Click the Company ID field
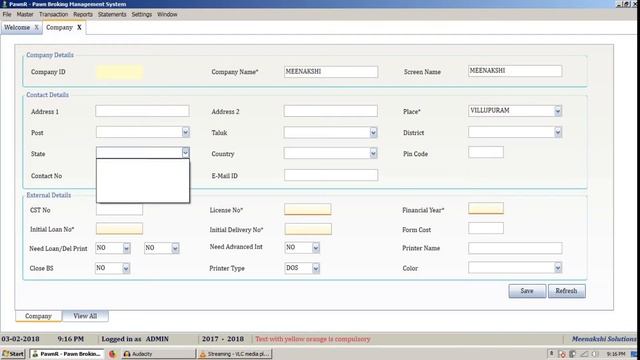Image resolution: width=640 pixels, height=360 pixels. pos(119,72)
